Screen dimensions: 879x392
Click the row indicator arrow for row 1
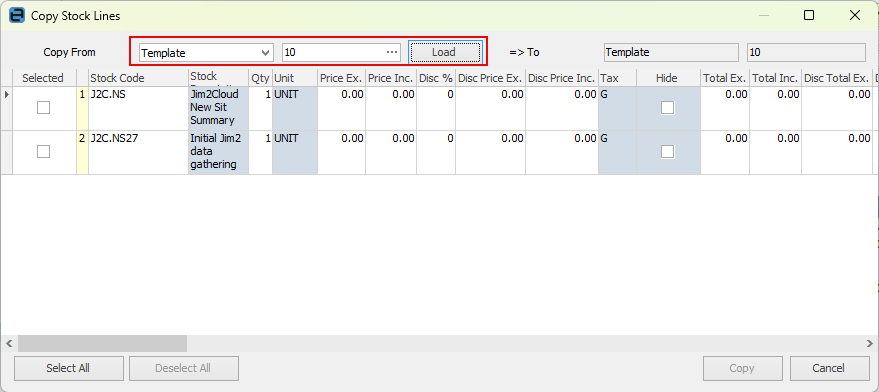pyautogui.click(x=6, y=95)
